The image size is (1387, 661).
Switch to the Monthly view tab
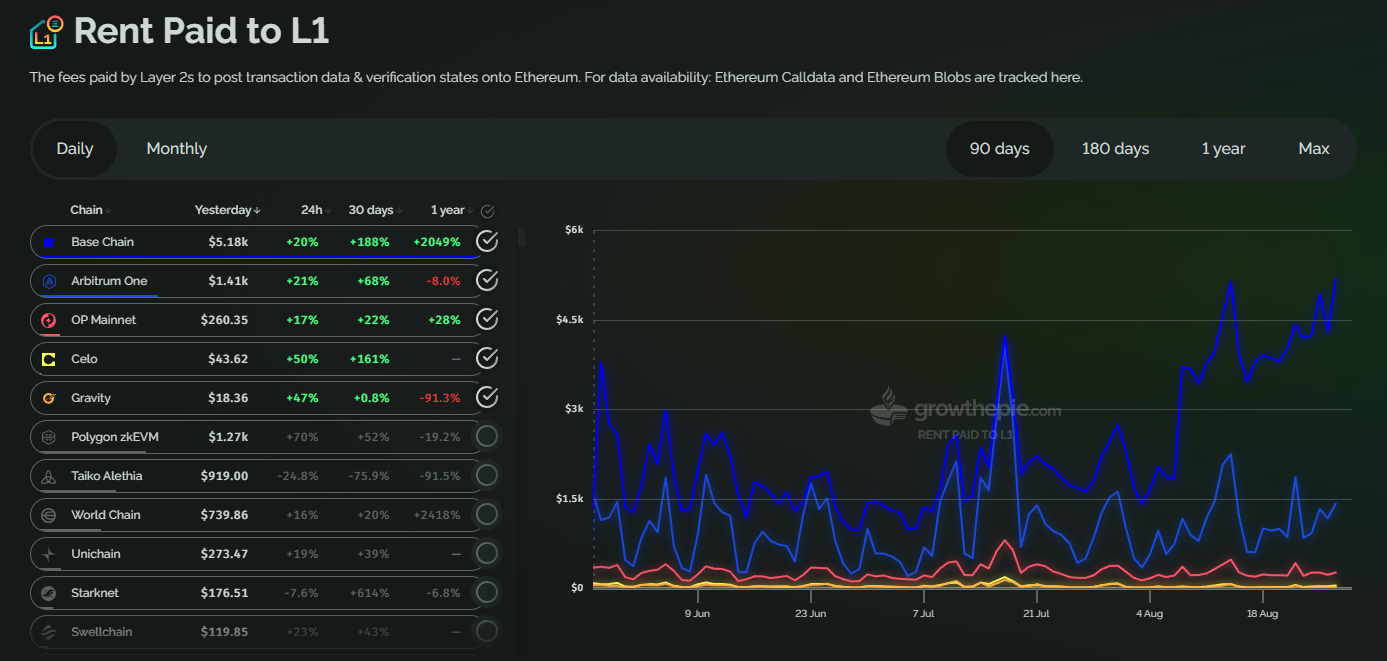(176, 149)
